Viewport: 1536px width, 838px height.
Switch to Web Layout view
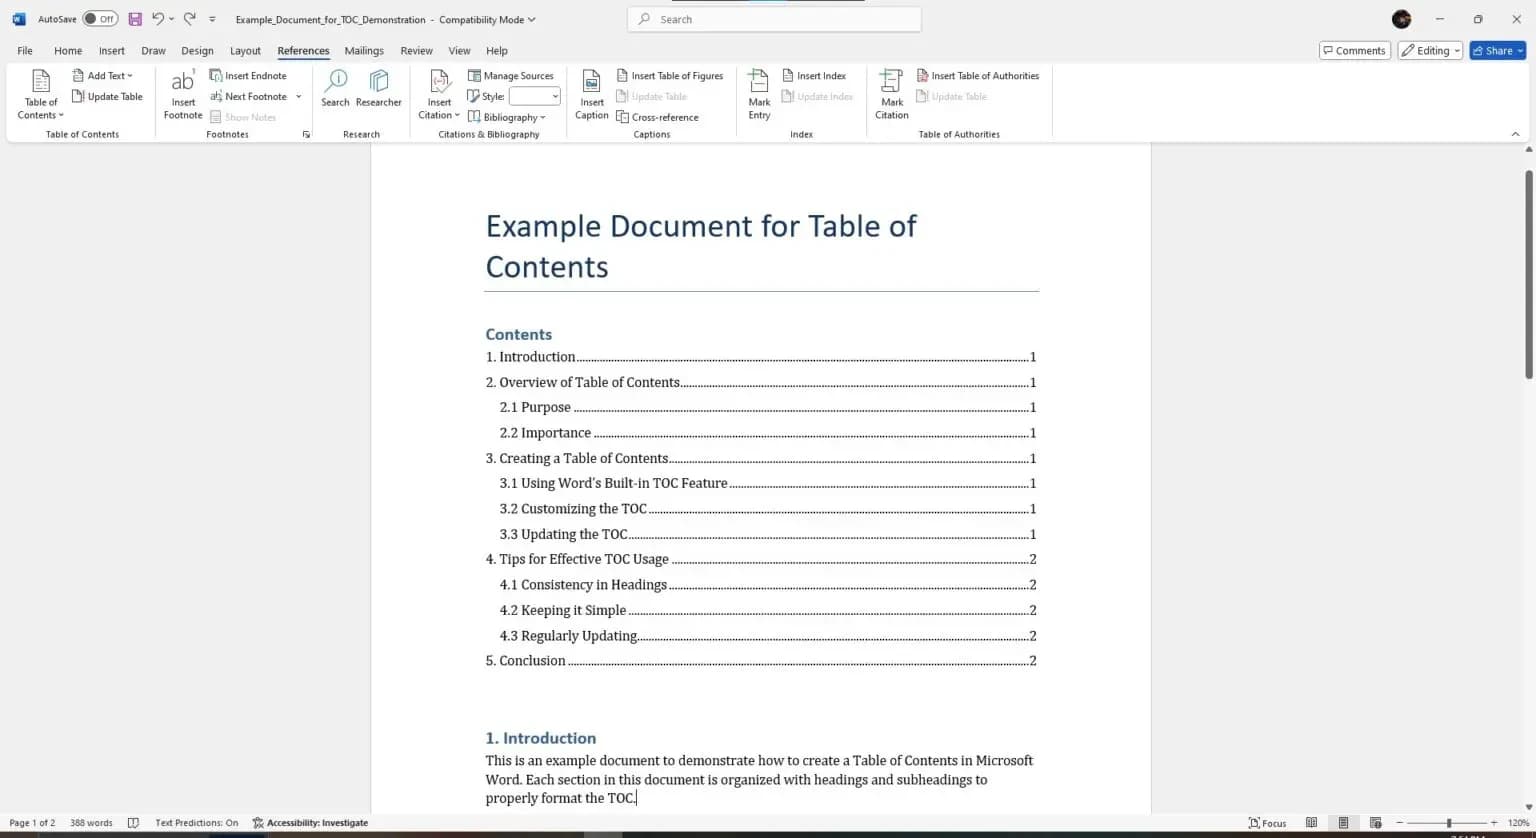tap(1375, 823)
